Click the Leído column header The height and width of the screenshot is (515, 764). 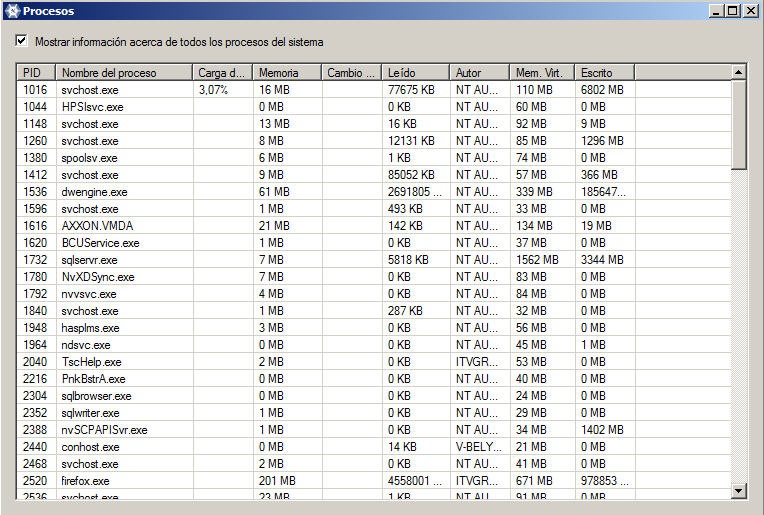tap(416, 73)
